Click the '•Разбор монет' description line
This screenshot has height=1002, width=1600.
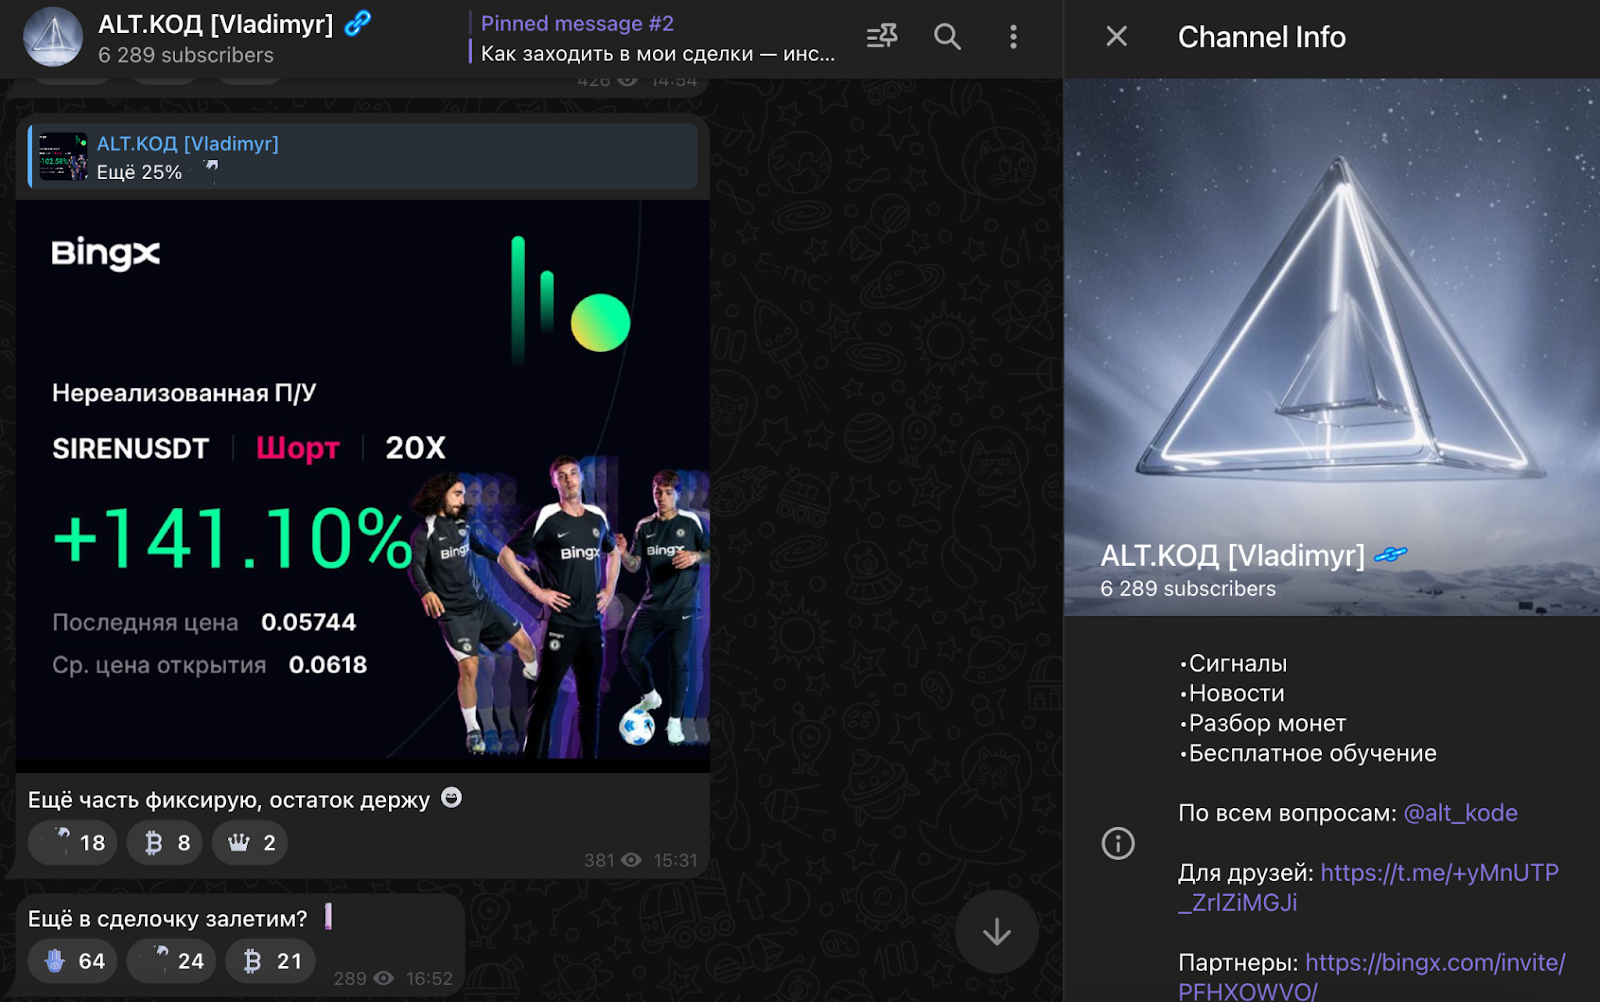tap(1262, 724)
